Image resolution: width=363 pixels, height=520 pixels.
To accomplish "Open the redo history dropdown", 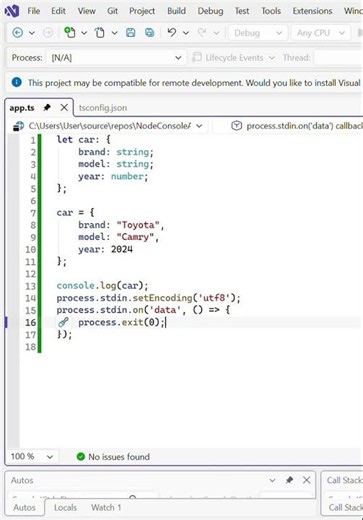I will [x=216, y=33].
